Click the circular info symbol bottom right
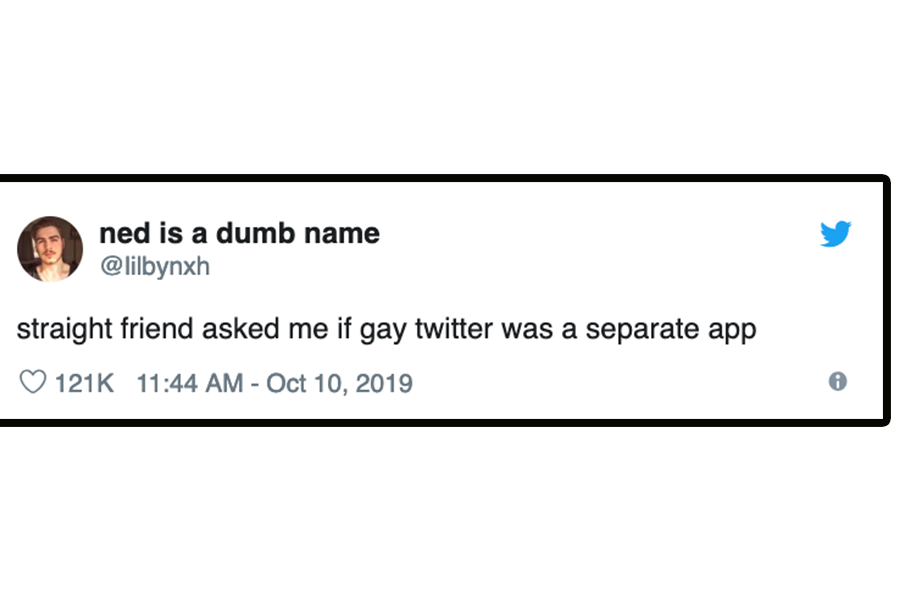900x600 pixels. 838,381
